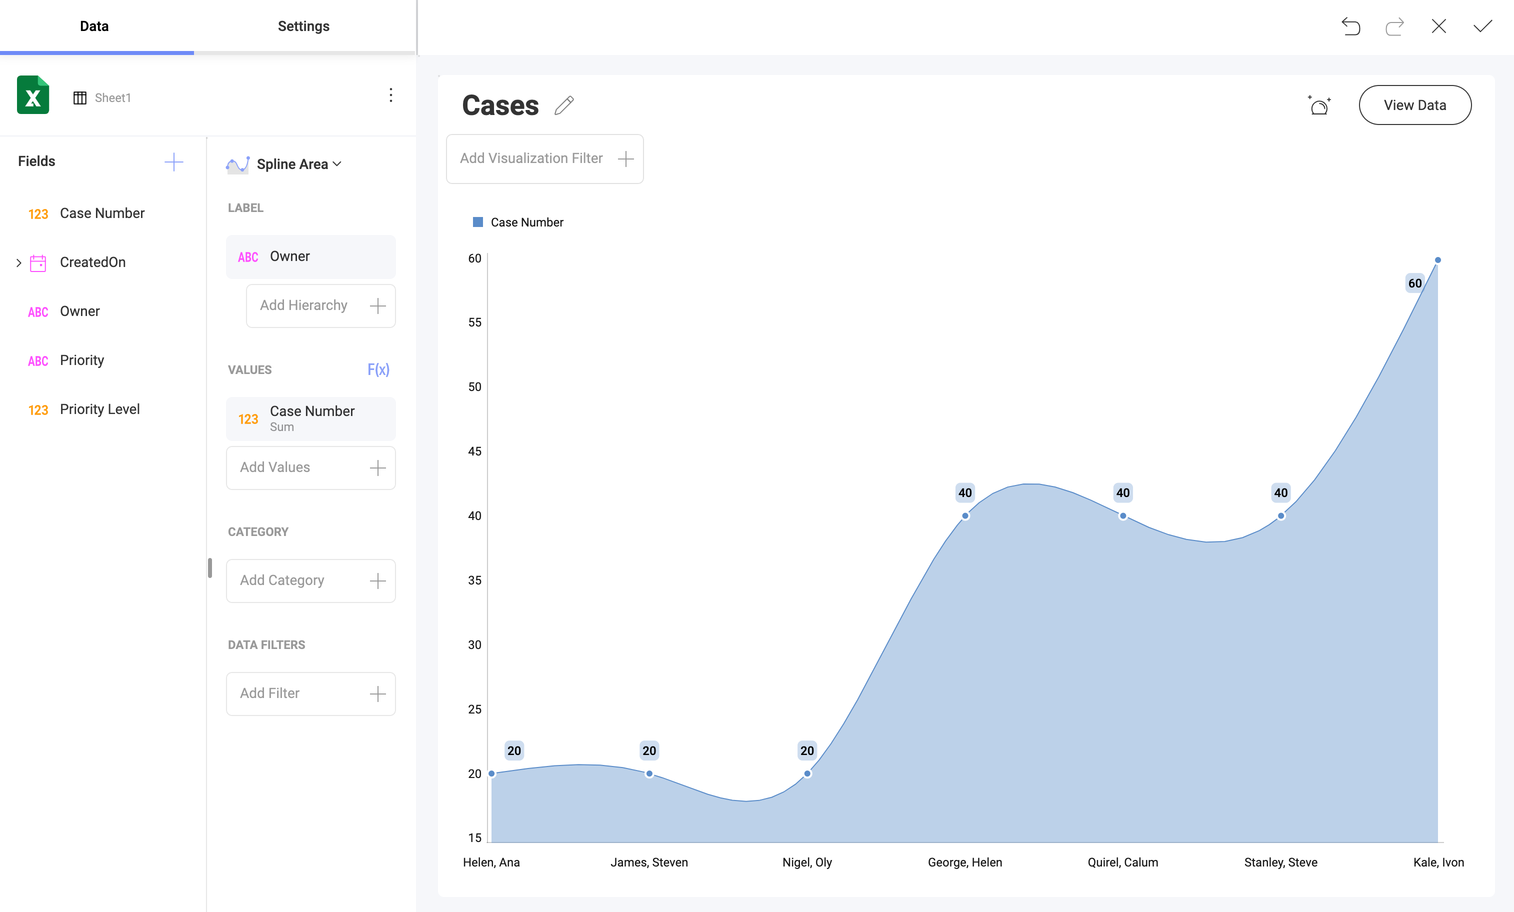This screenshot has height=912, width=1514.
Task: Select the Case Number field in Fields list
Action: 102,213
